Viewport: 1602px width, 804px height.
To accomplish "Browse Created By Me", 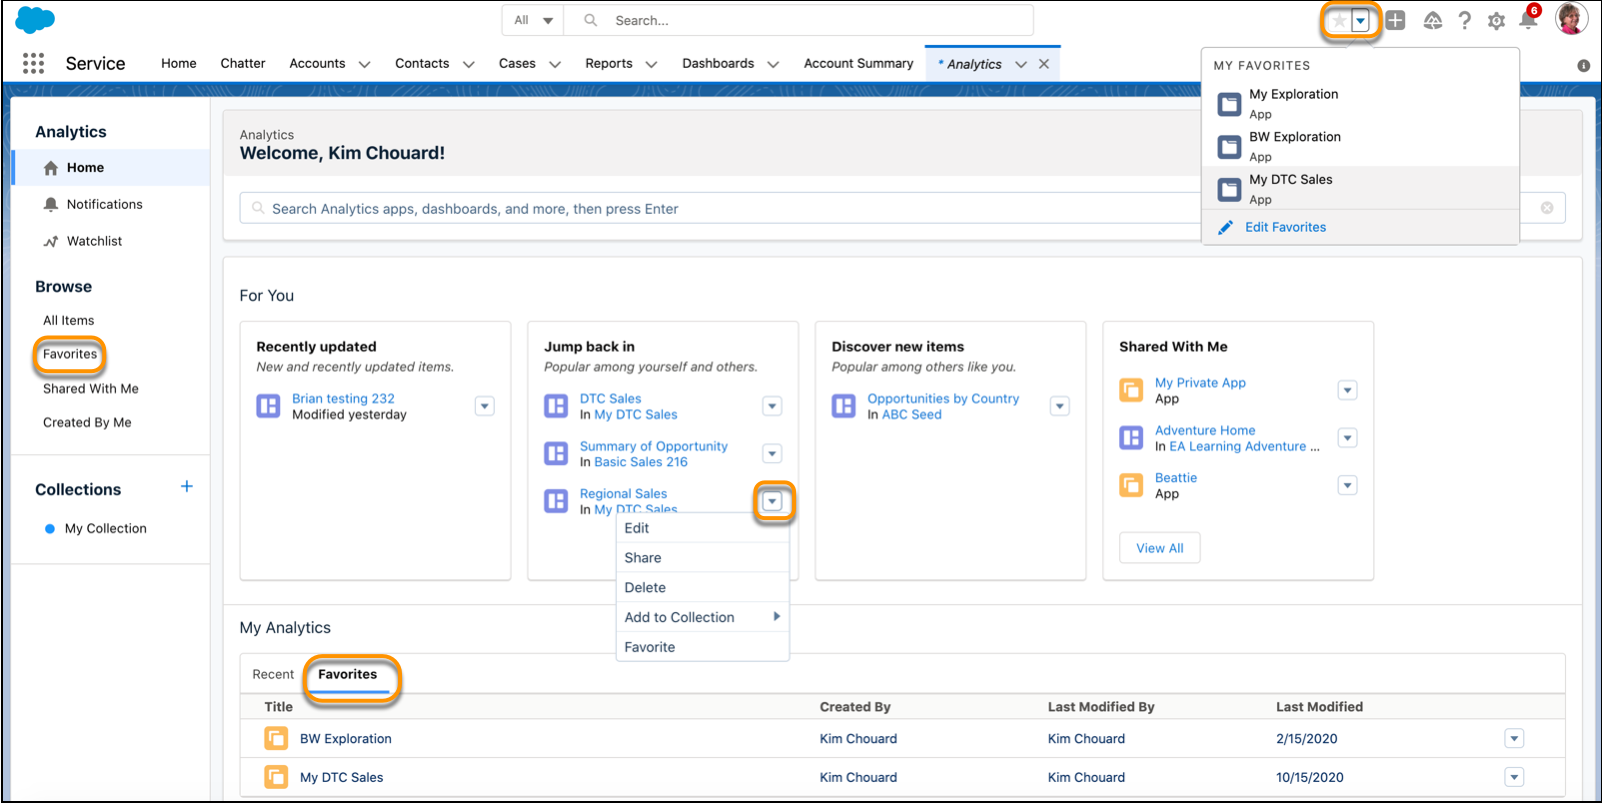I will click(x=87, y=423).
